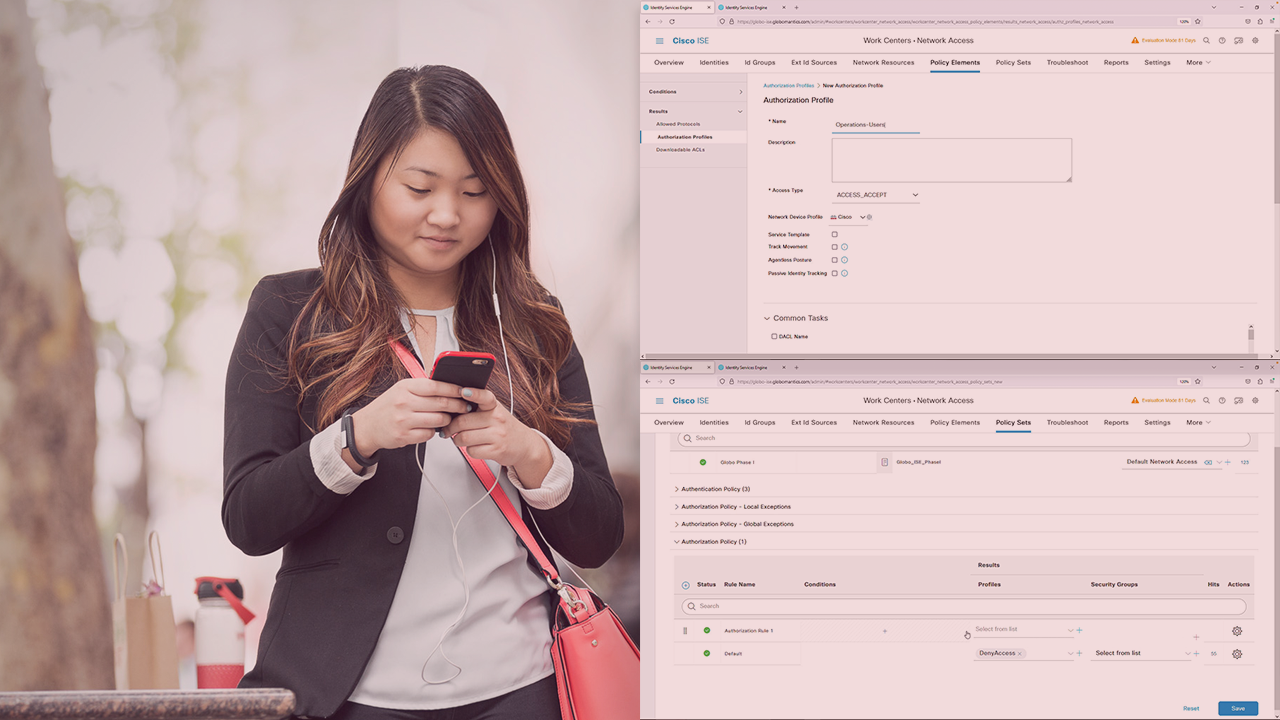Viewport: 1280px width, 720px height.
Task: Click inside the Description text area
Action: click(951, 160)
